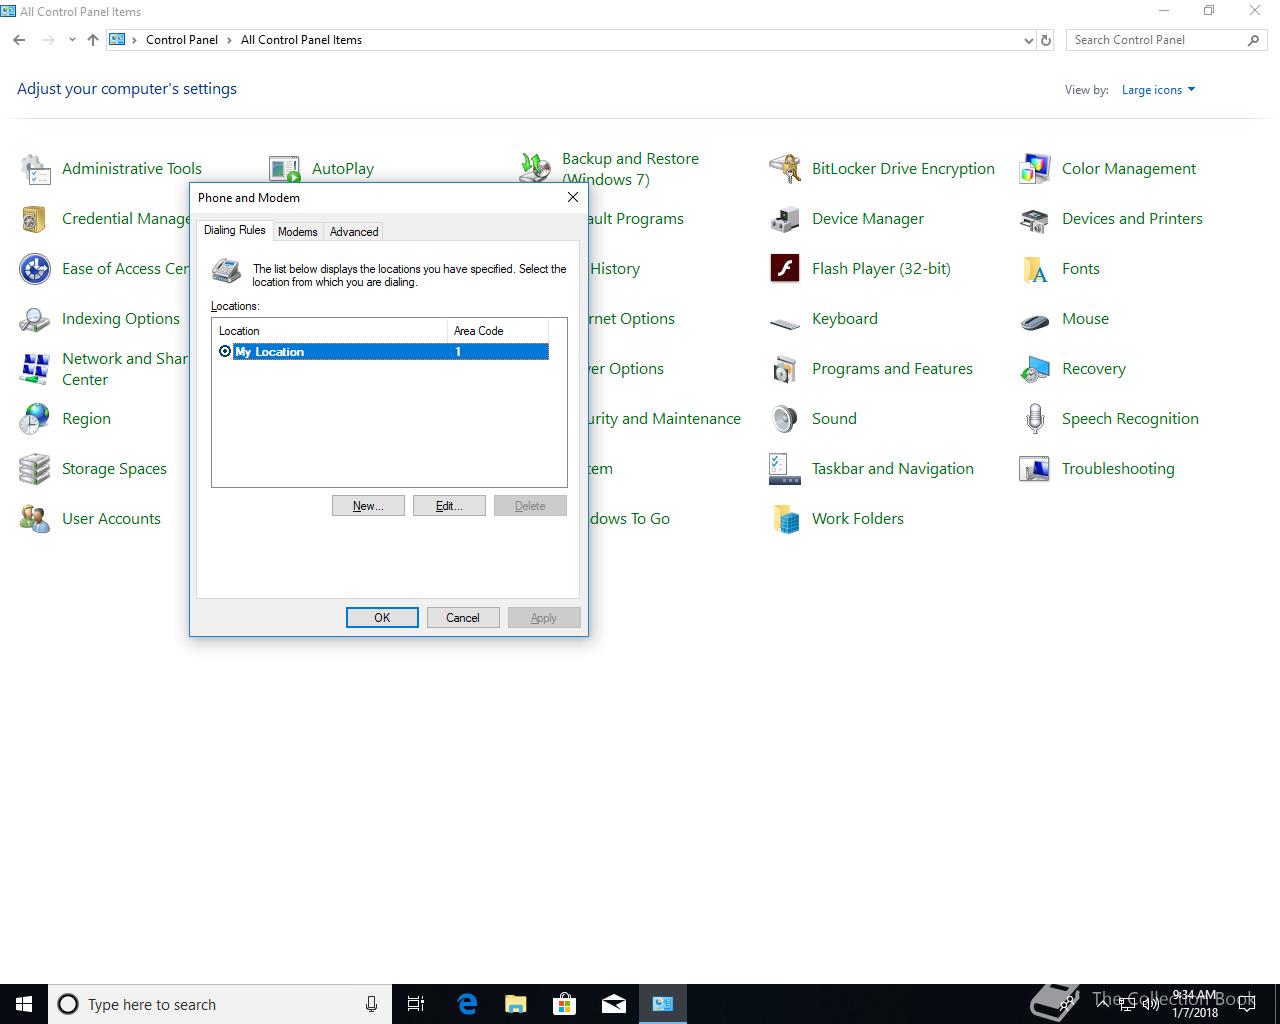Click the Troubleshooting link
Screen dimensions: 1280x1024
coord(1118,469)
